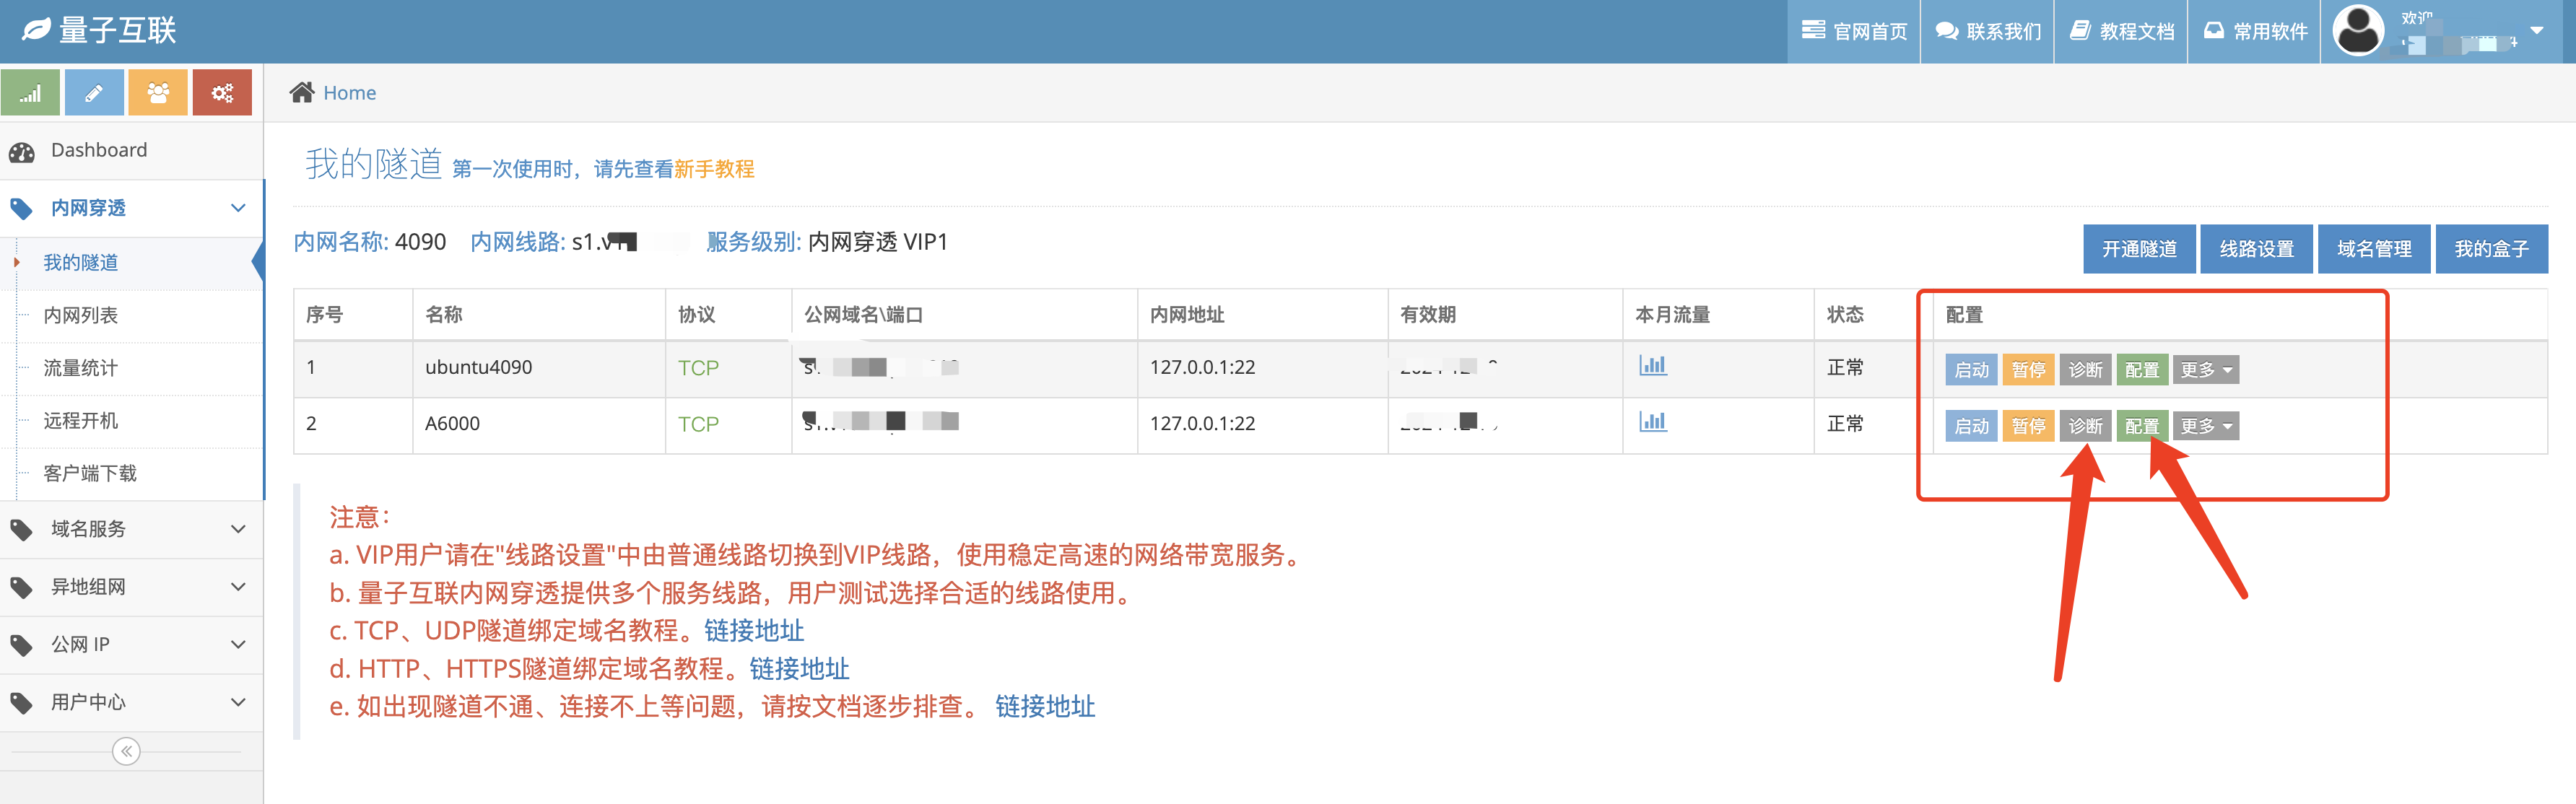Click the tag icon beside 域名服务
The width and height of the screenshot is (2576, 804).
[x=21, y=530]
